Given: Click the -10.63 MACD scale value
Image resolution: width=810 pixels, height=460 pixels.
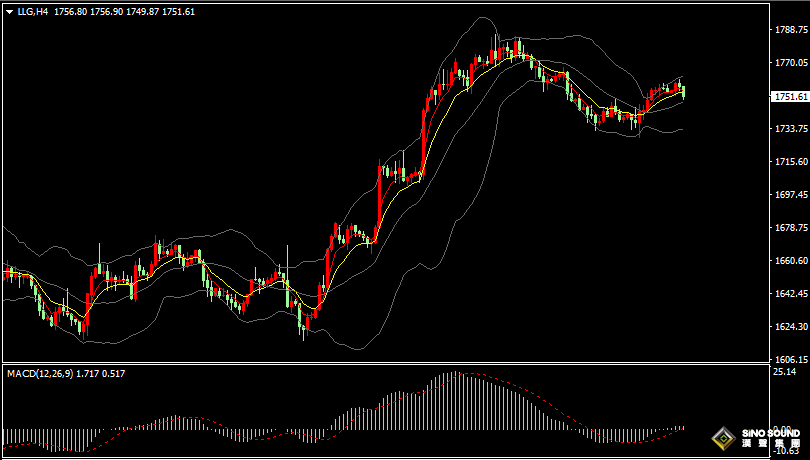Looking at the screenshot, I should 786,450.
